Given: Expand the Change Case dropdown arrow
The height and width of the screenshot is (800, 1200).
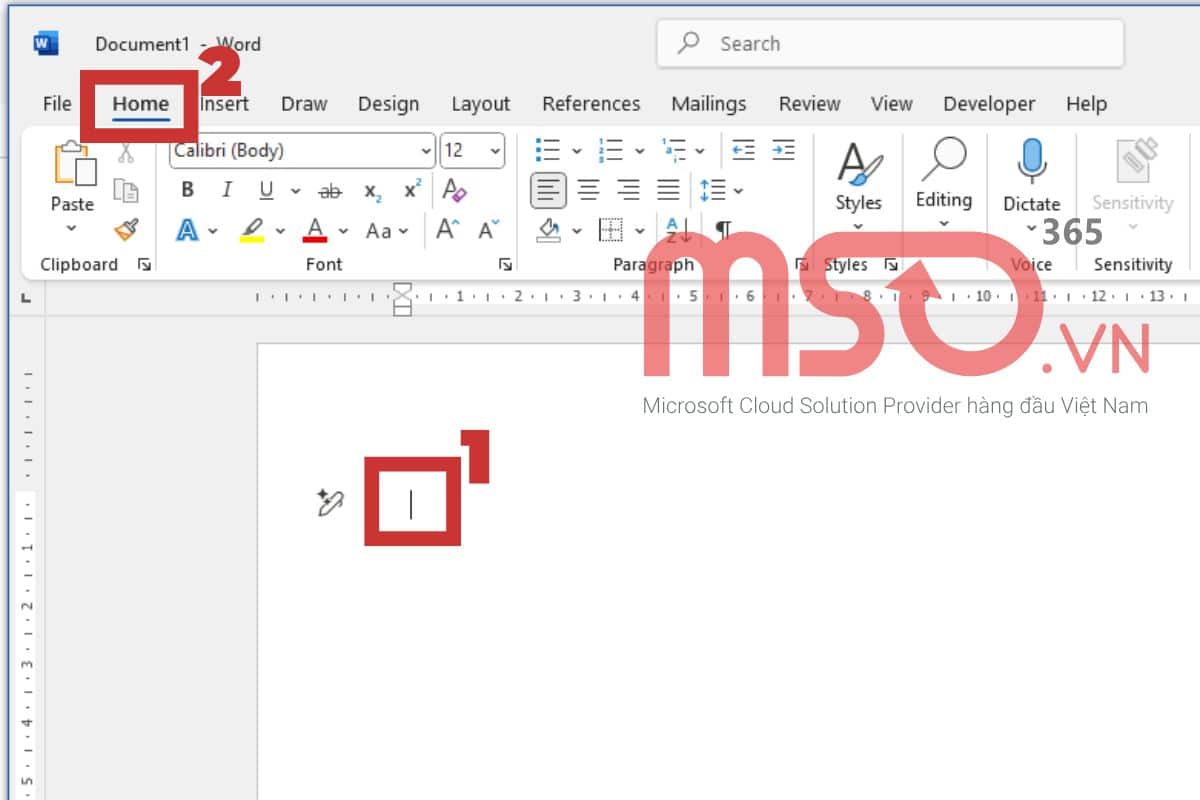Looking at the screenshot, I should coord(404,231).
